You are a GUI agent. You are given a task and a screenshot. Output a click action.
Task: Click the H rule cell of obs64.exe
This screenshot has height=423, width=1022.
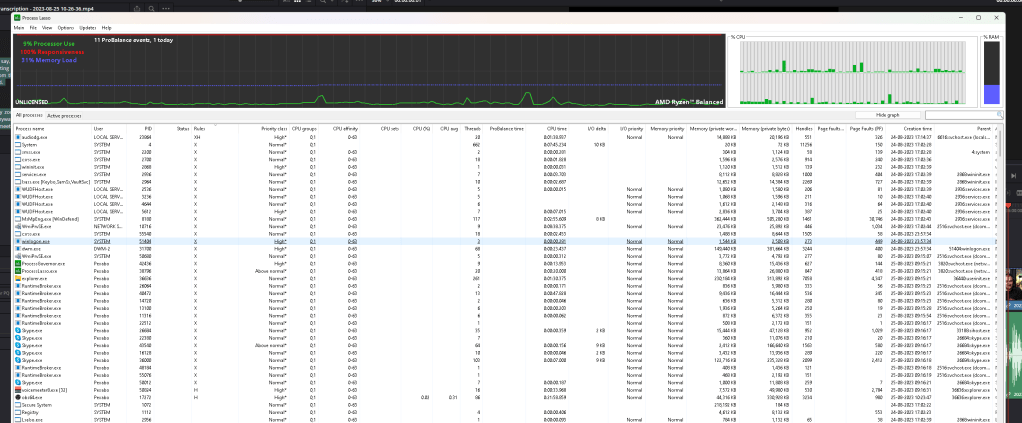tap(195, 397)
